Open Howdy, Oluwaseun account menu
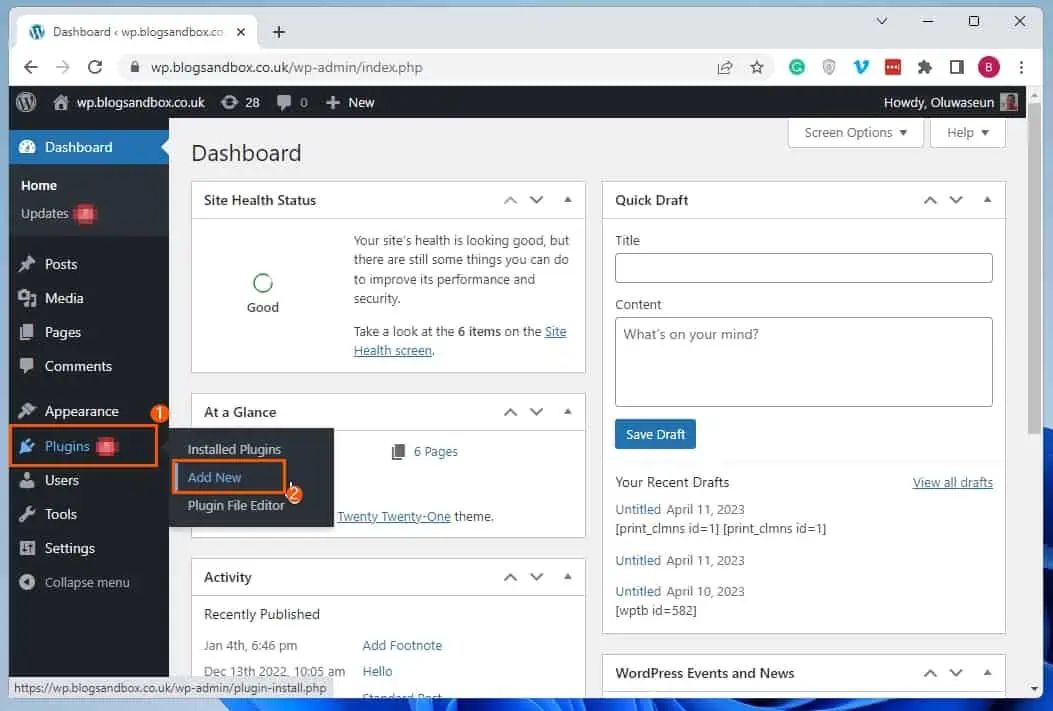1053x711 pixels. click(x=950, y=102)
